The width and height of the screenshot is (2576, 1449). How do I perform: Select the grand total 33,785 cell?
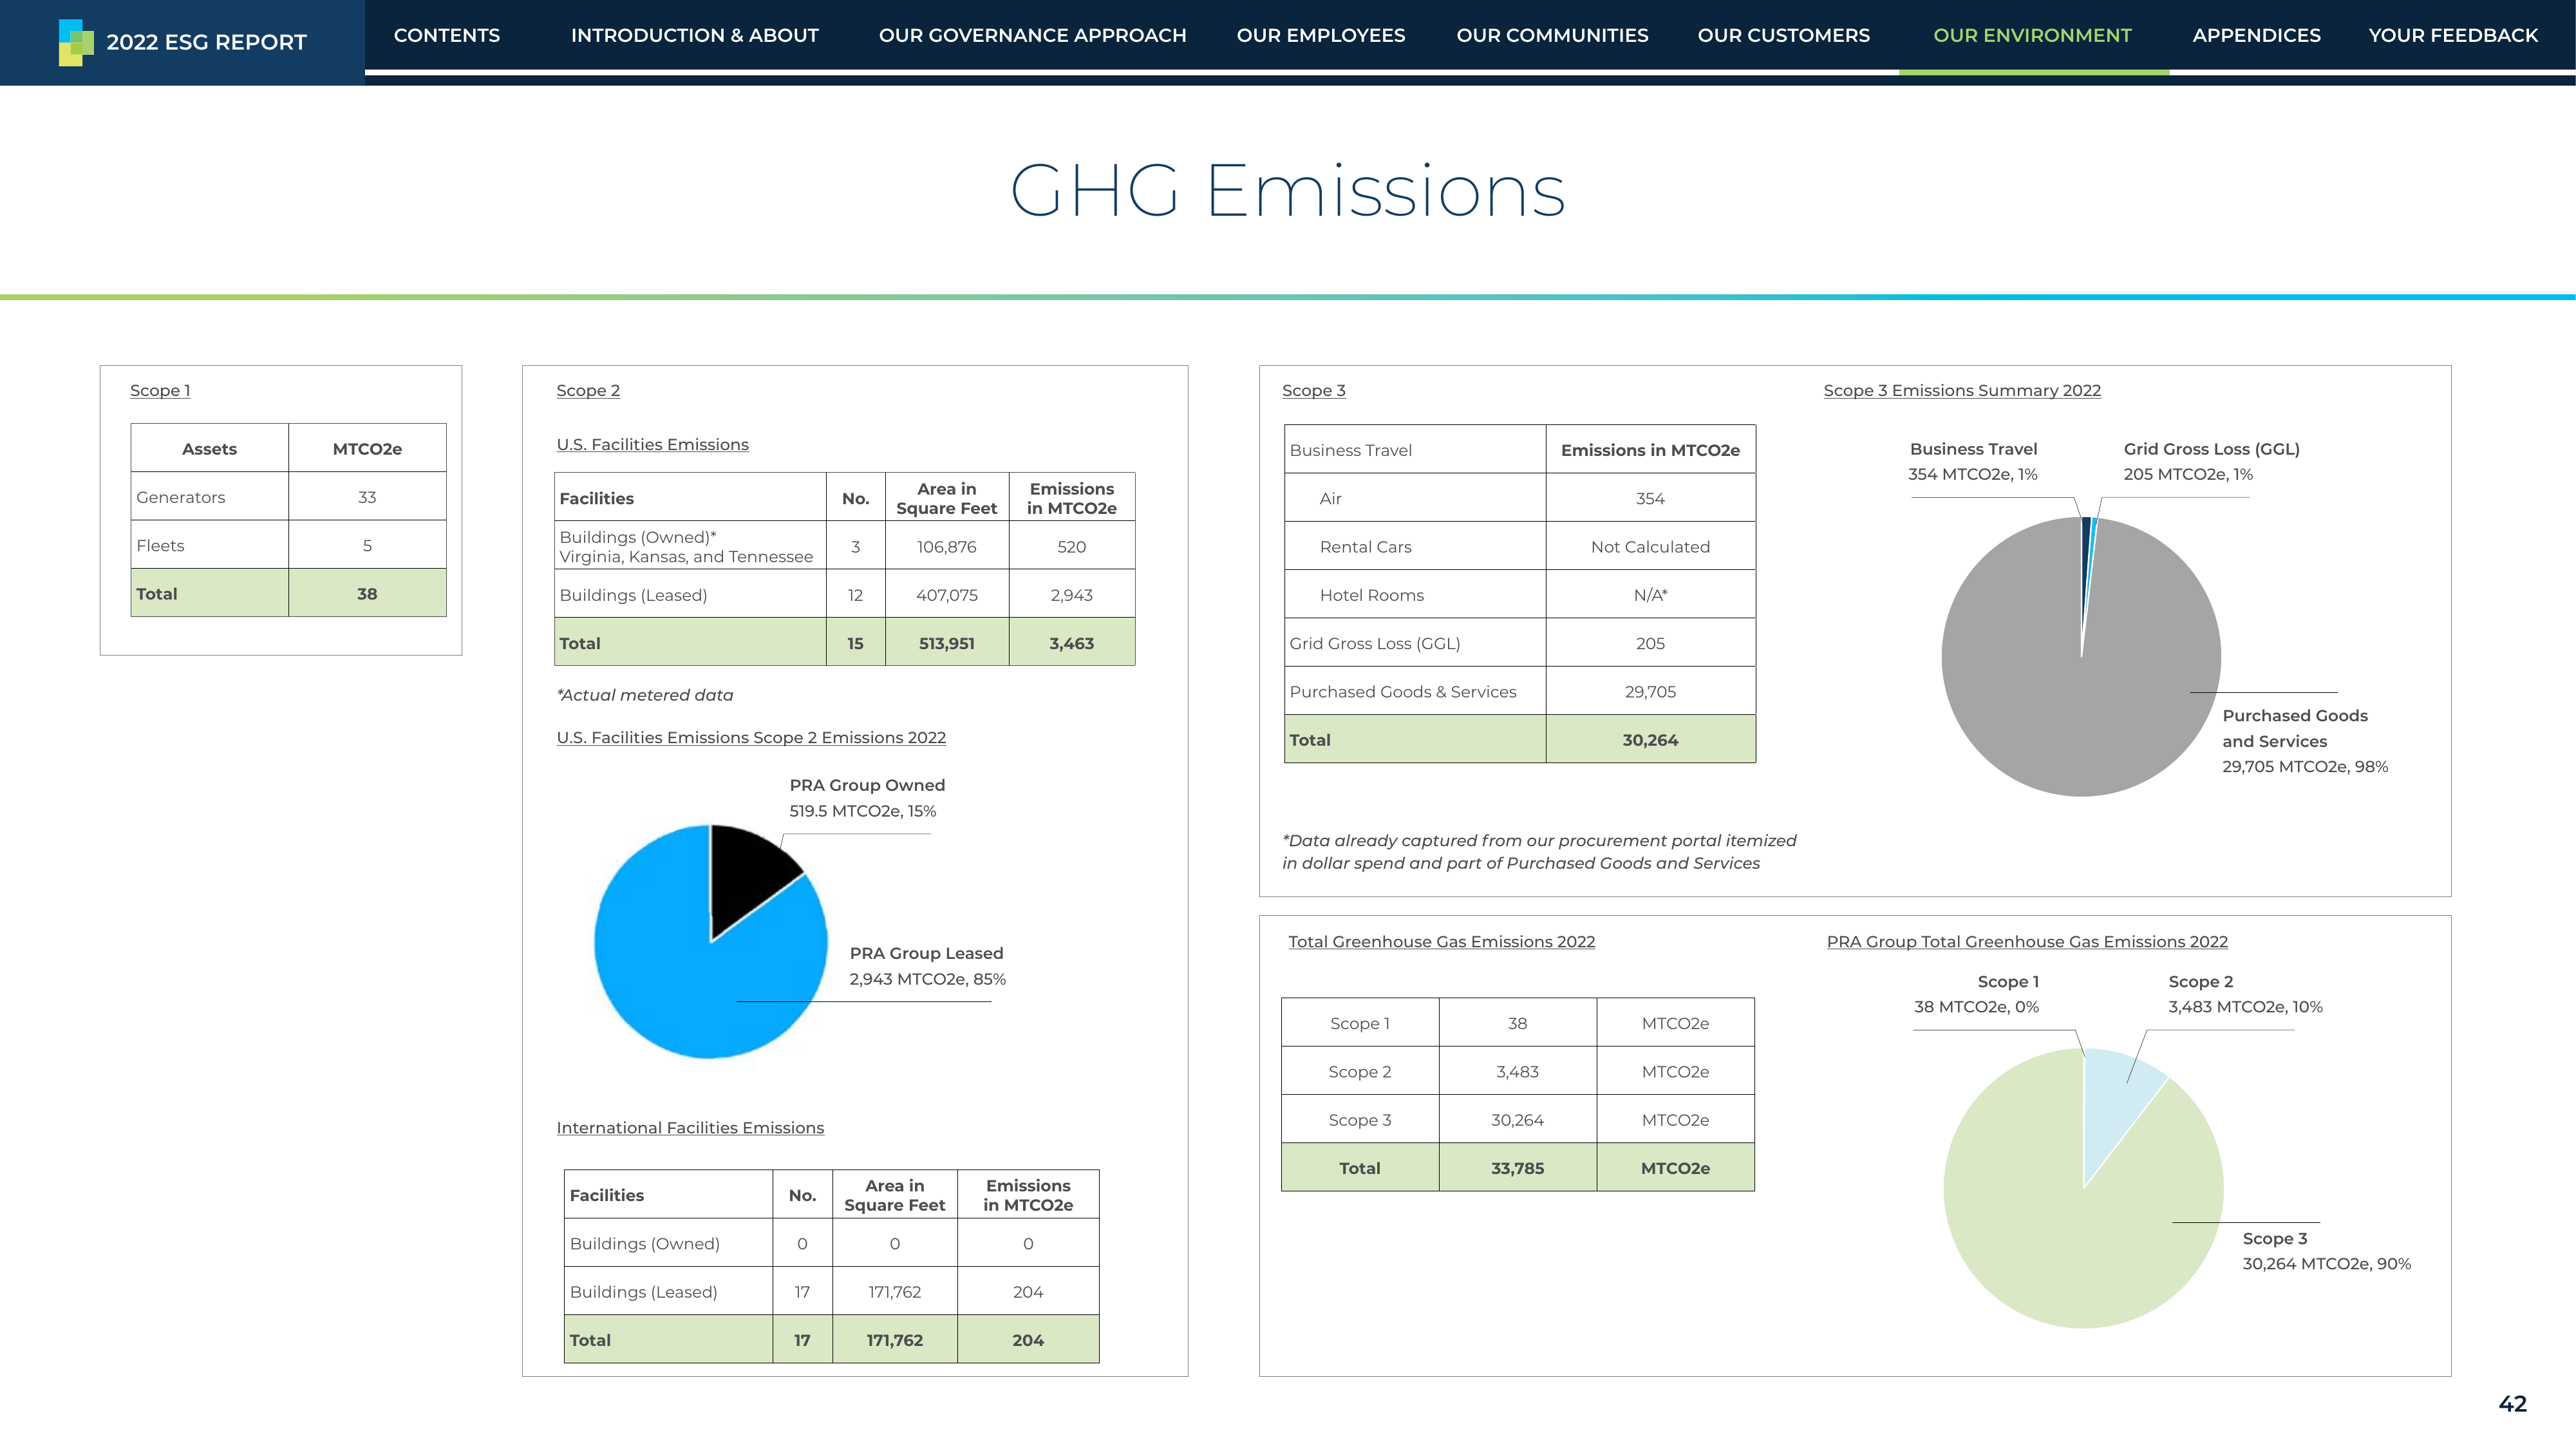tap(1517, 1167)
